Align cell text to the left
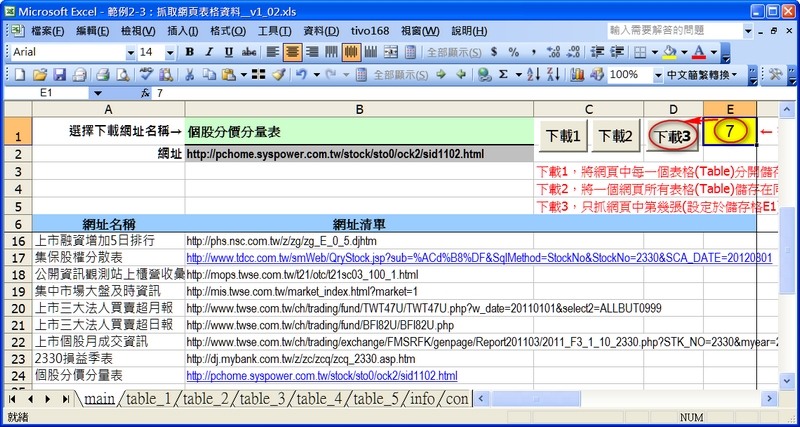The image size is (800, 427). (274, 52)
